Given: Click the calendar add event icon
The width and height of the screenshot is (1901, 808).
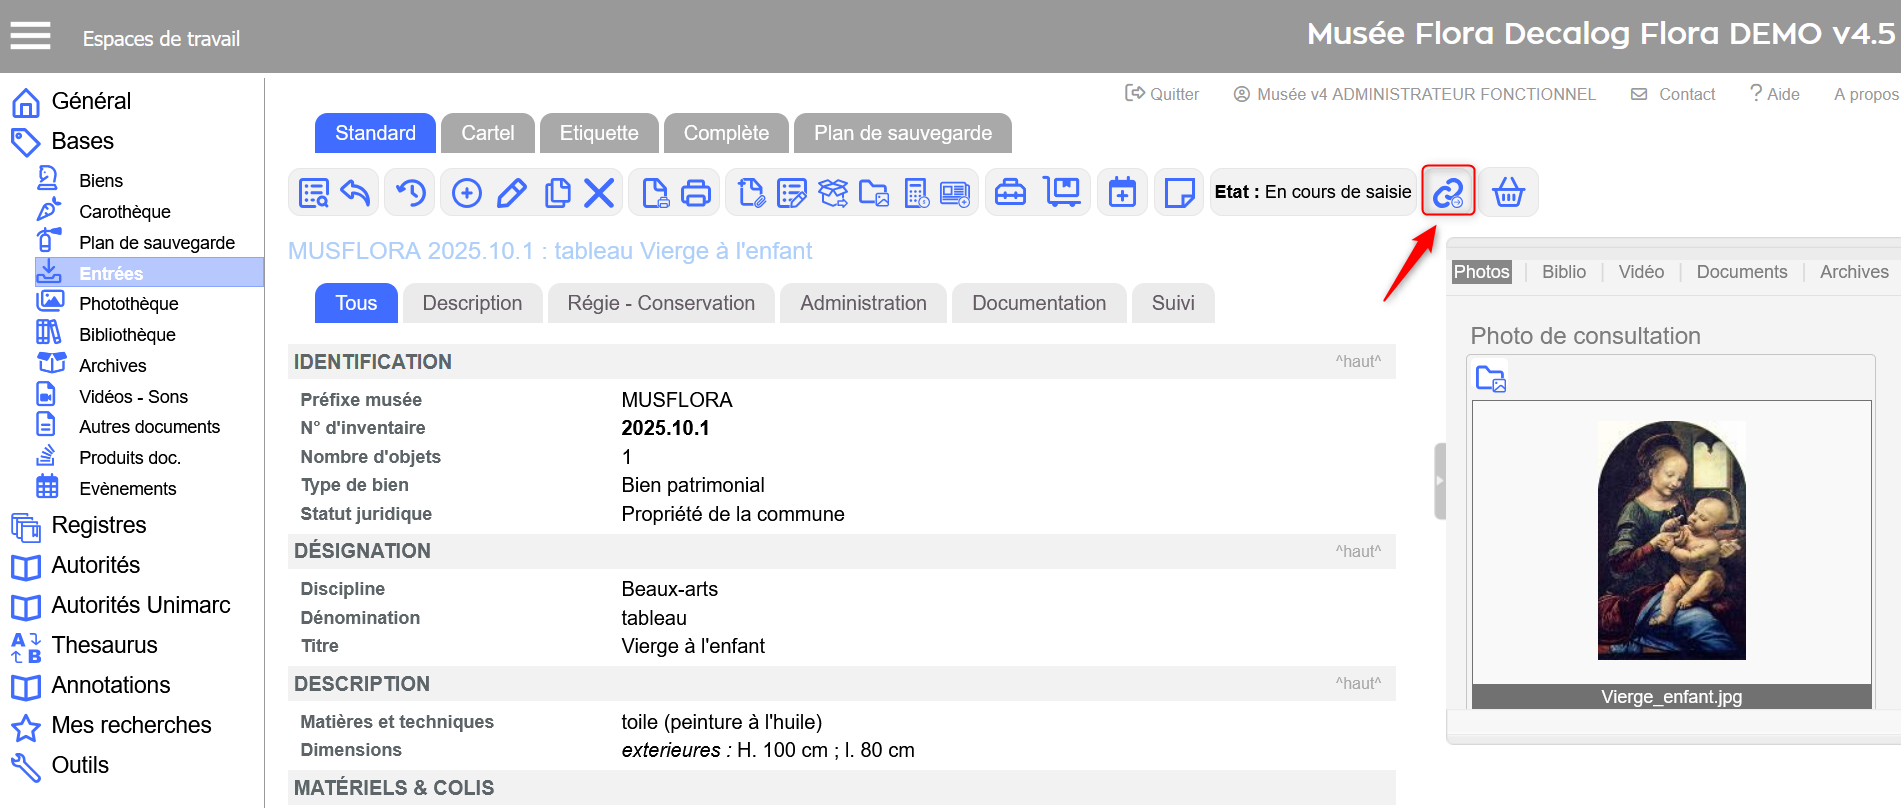Looking at the screenshot, I should (1122, 192).
